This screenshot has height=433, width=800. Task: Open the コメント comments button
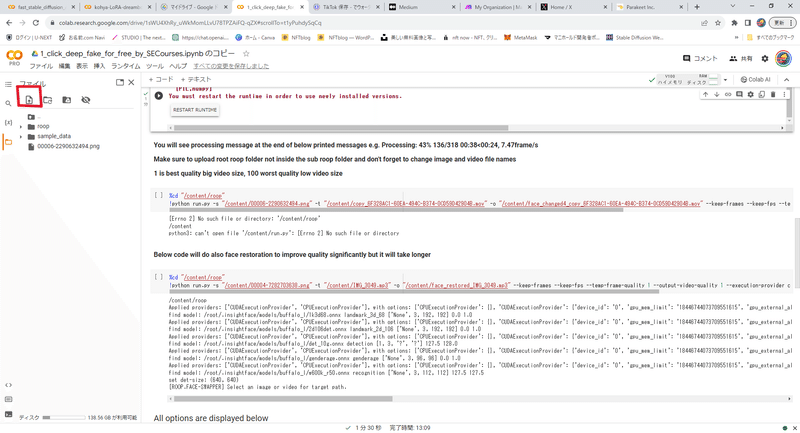pos(700,59)
